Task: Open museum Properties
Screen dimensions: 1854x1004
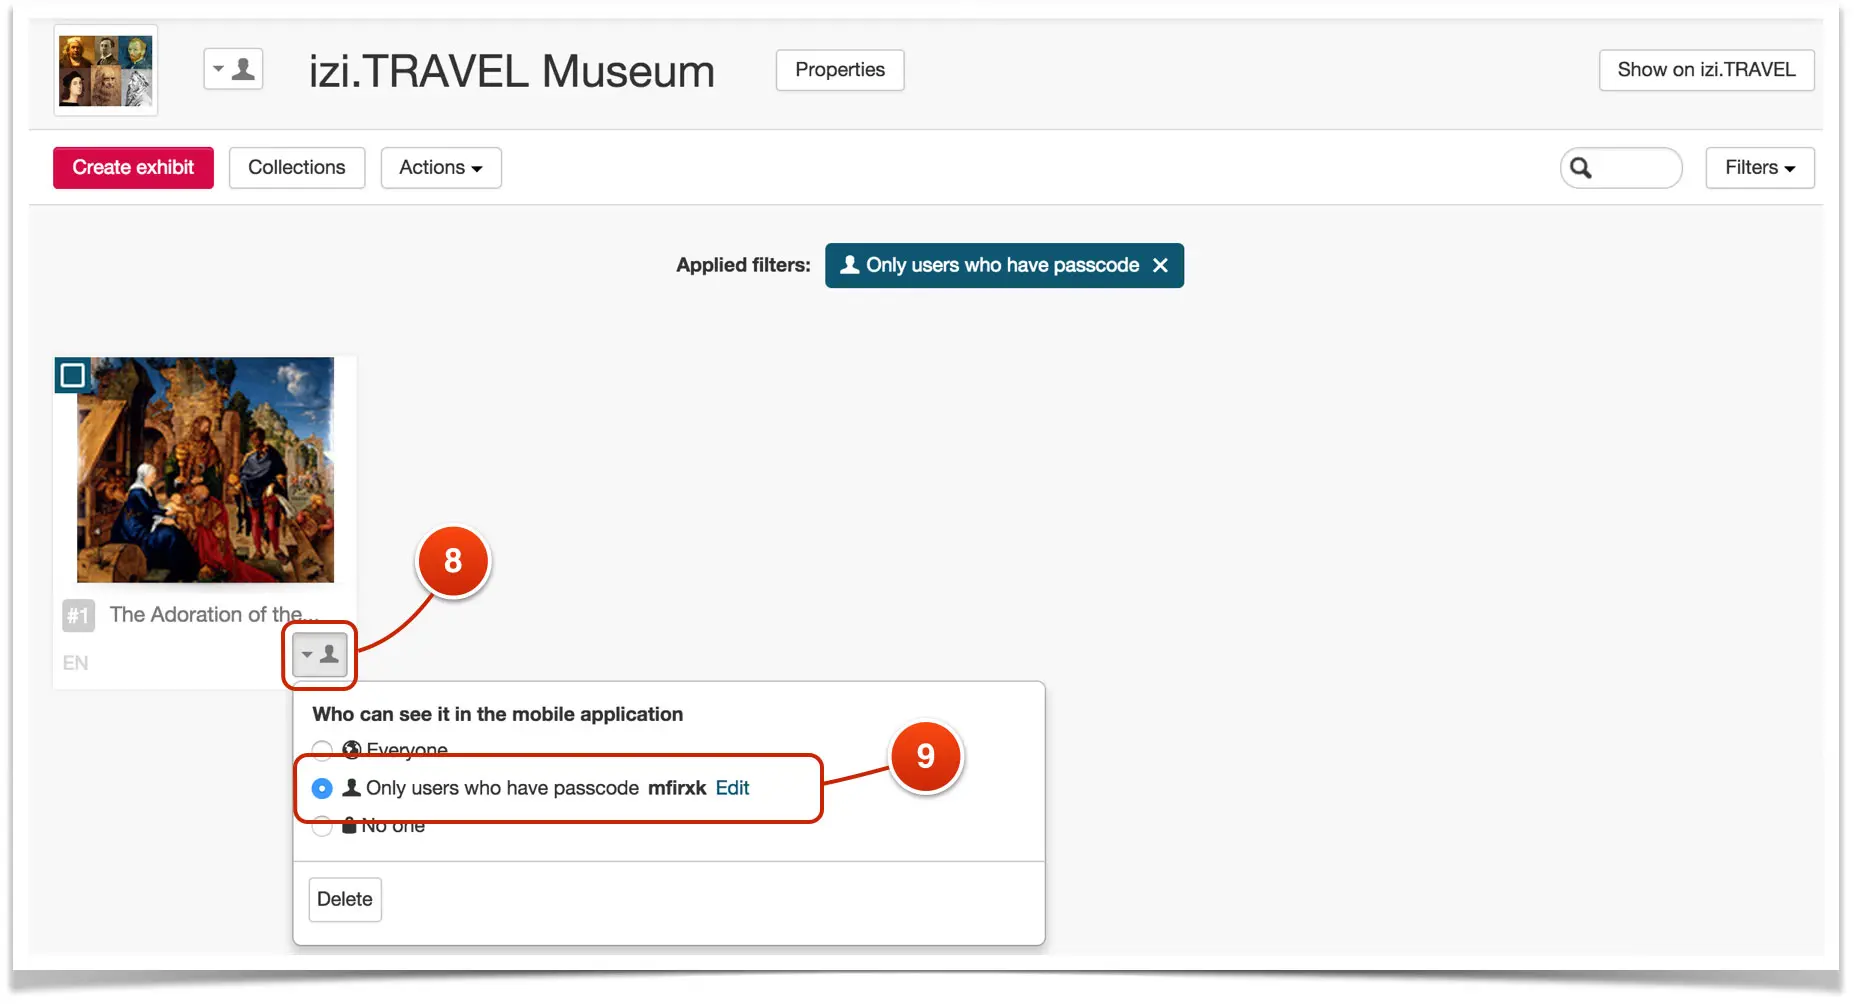Action: [x=840, y=70]
